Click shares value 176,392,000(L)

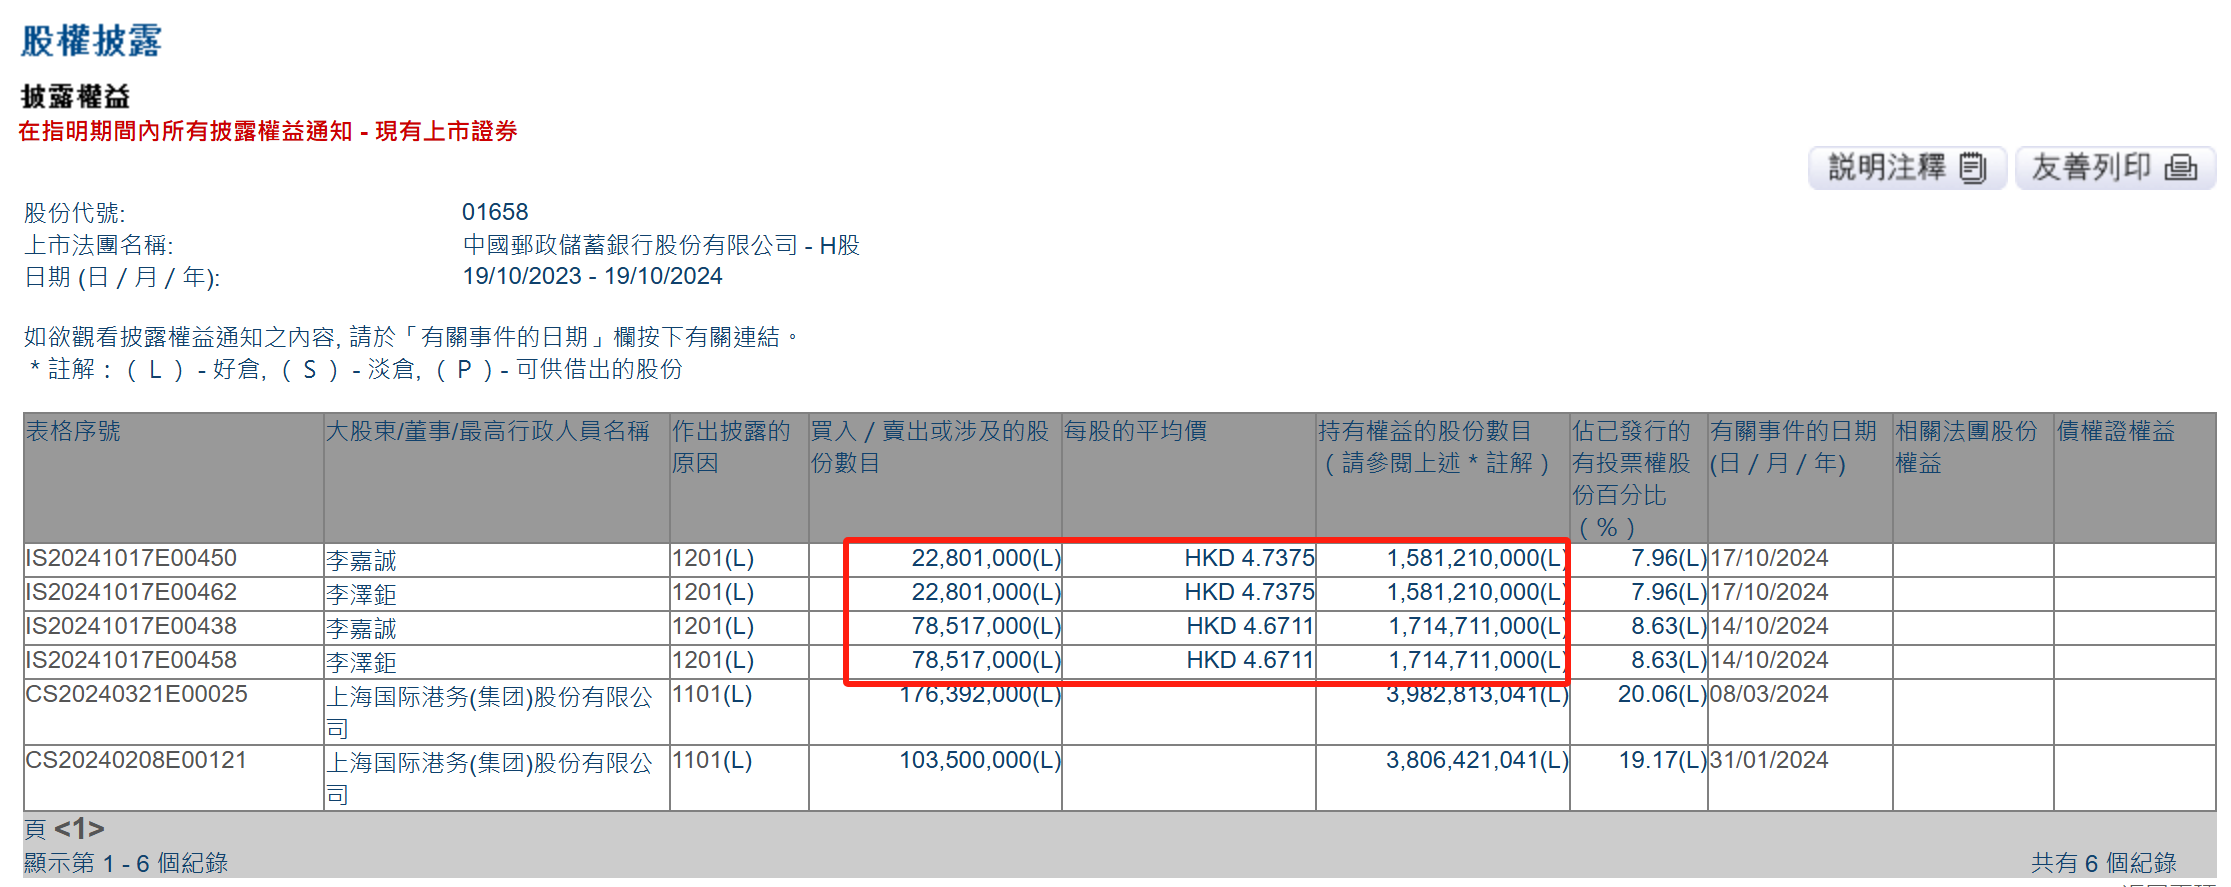pos(980,695)
